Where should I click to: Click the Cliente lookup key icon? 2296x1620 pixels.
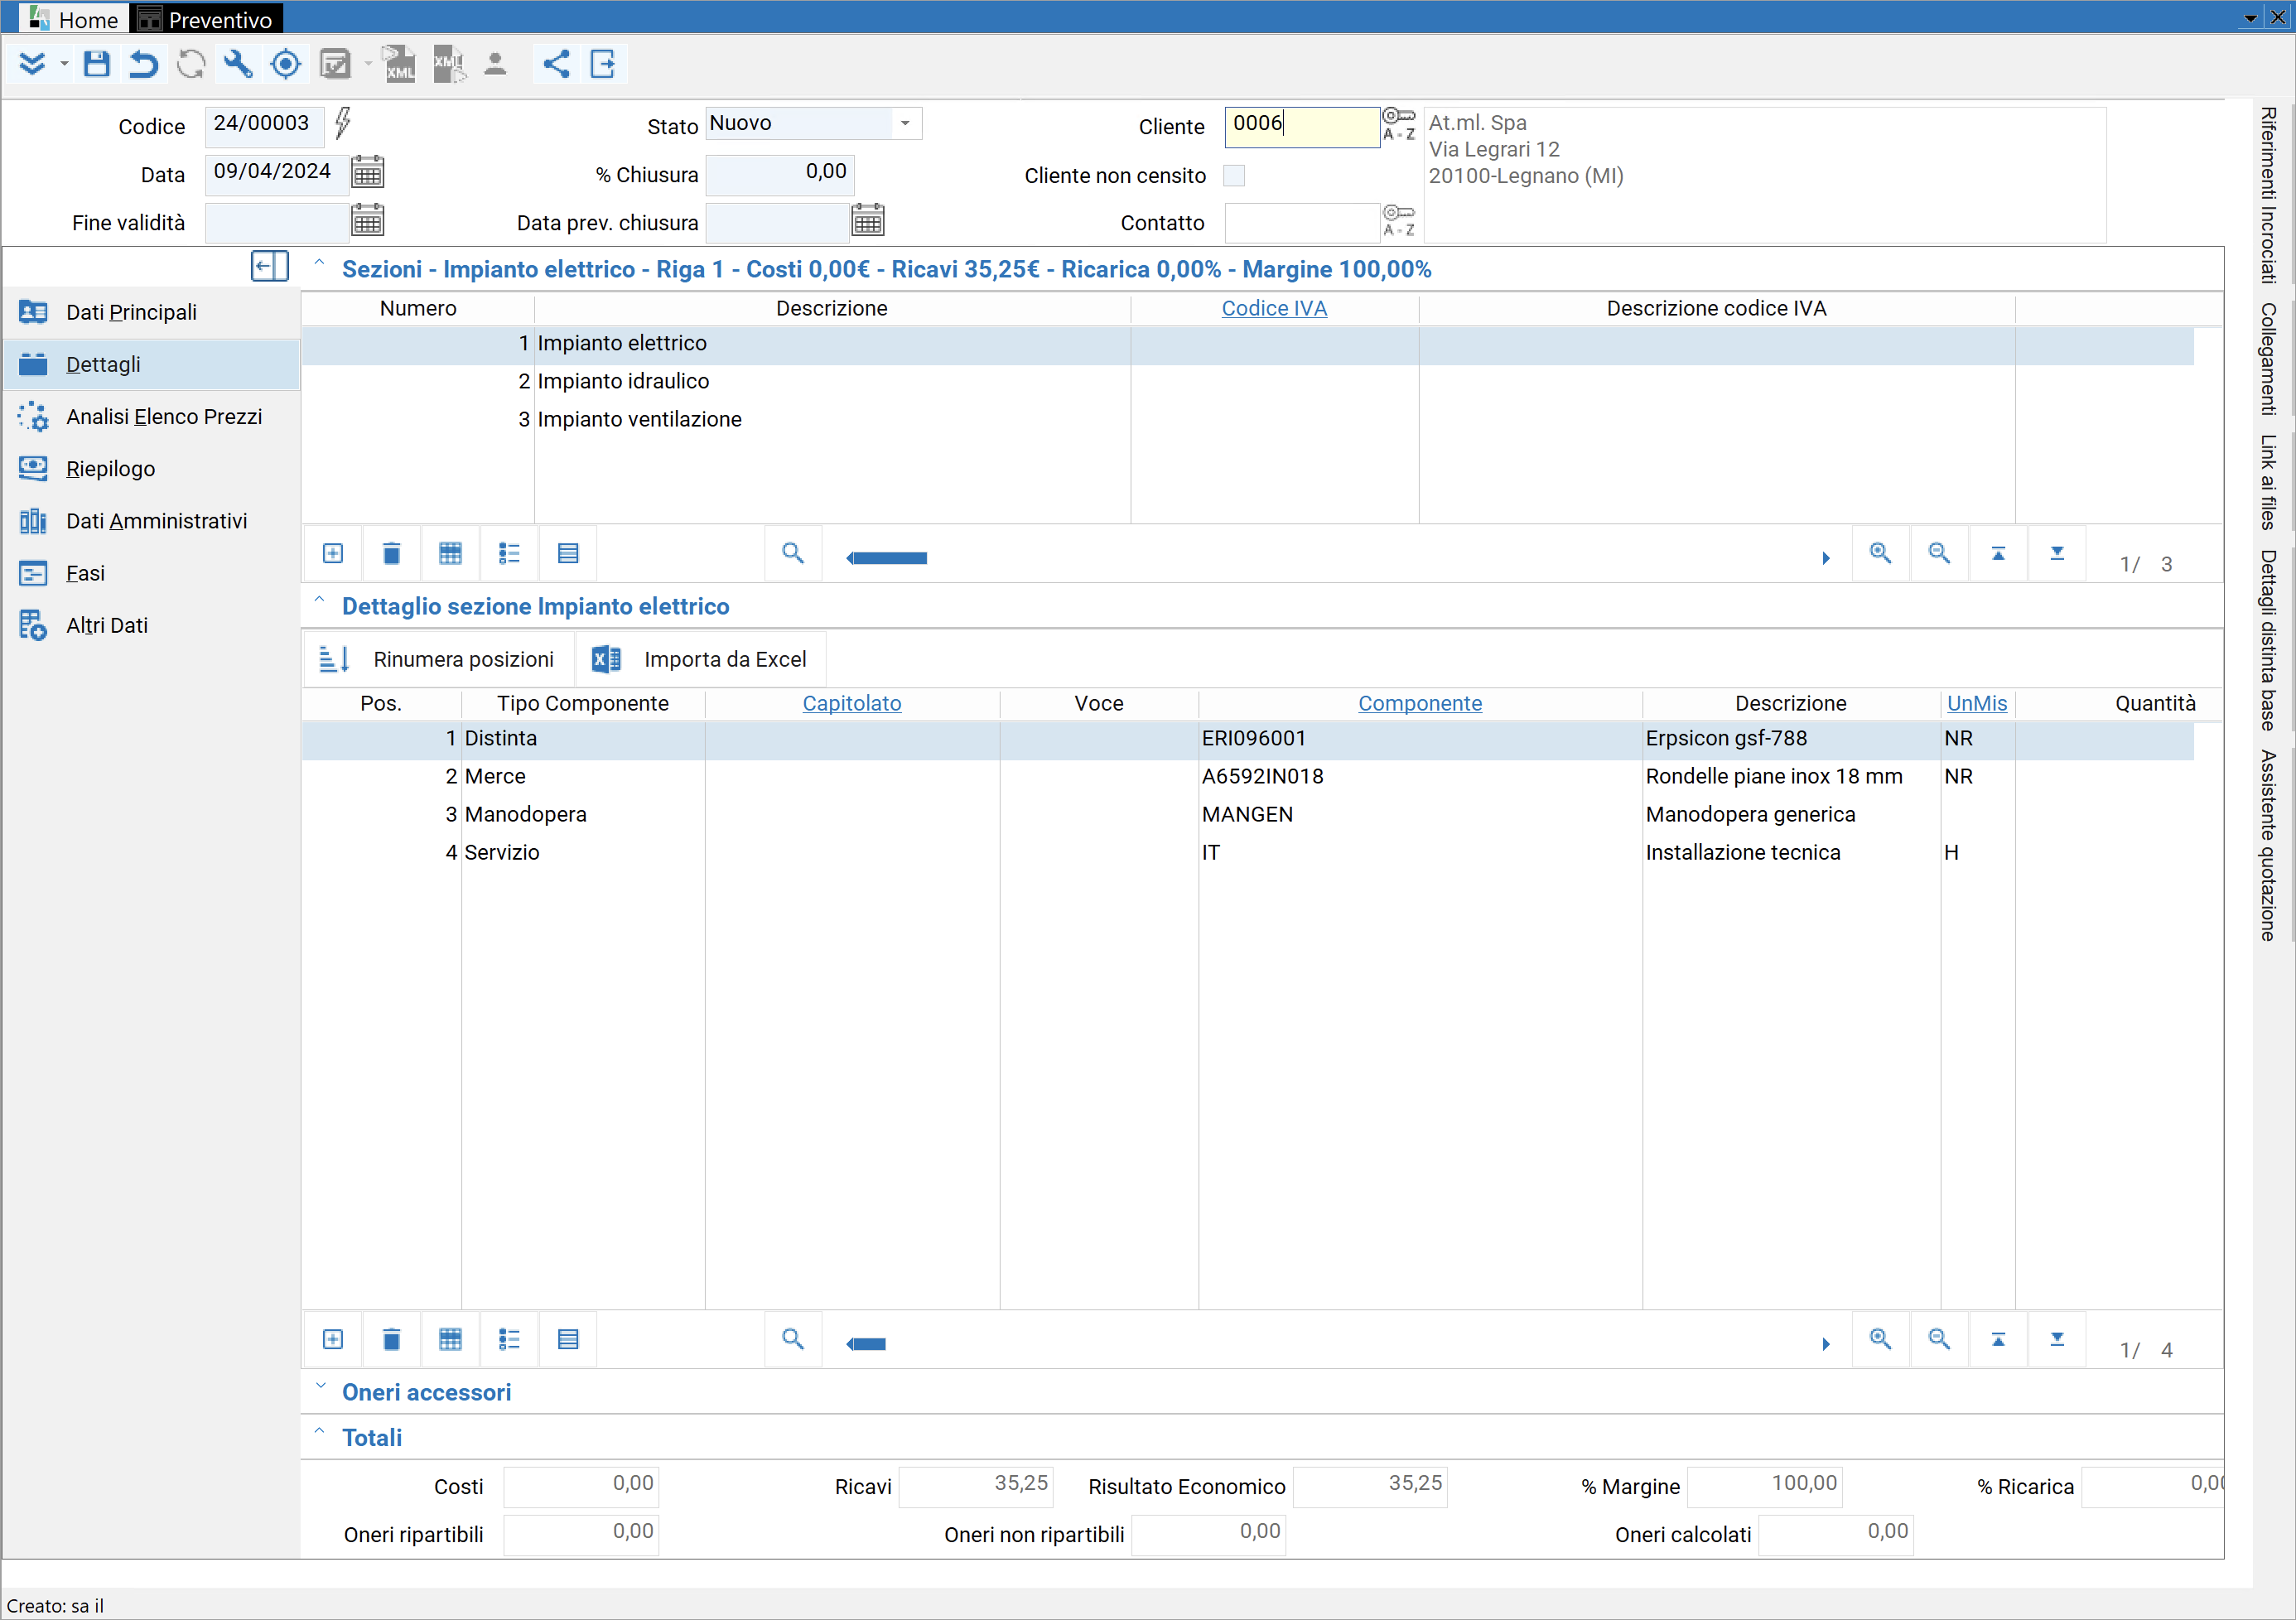(1398, 124)
